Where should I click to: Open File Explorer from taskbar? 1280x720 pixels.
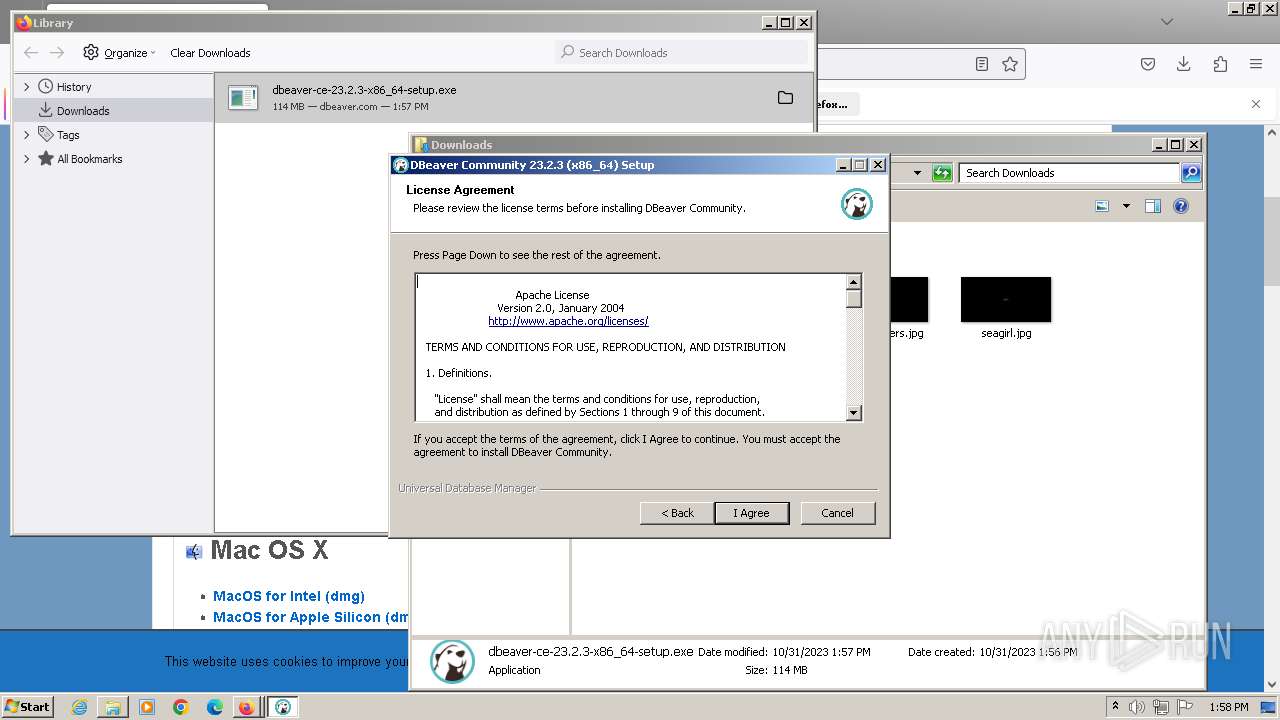[113, 707]
